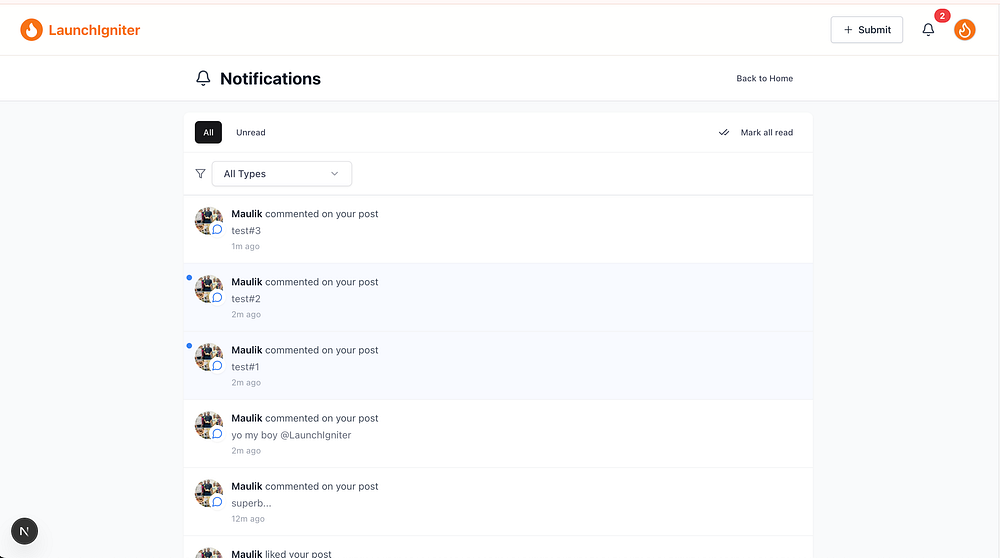Open the 'yo my boy @LaunchIgniter' notification
1000x558 pixels.
291,435
